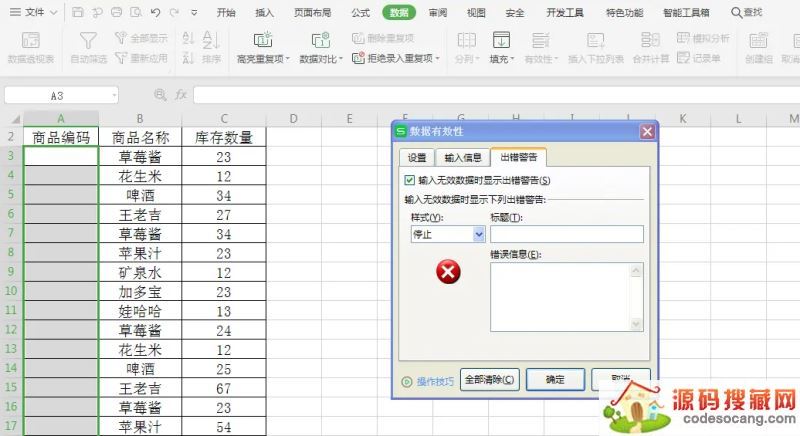
Task: Click the 排序 sort icon
Action: (x=211, y=40)
